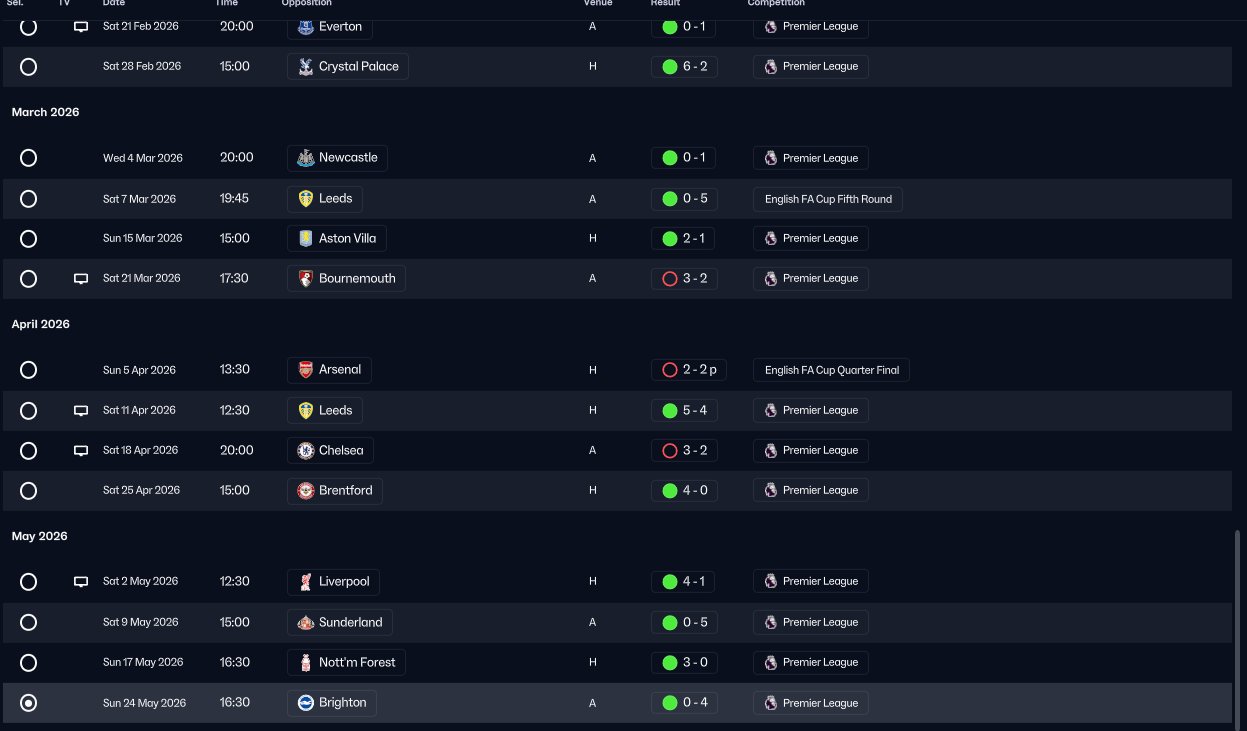Open the Leeds 0 - 5 FA Cup result
Screen dimensions: 1247x731
pyautogui.click(x=683, y=199)
